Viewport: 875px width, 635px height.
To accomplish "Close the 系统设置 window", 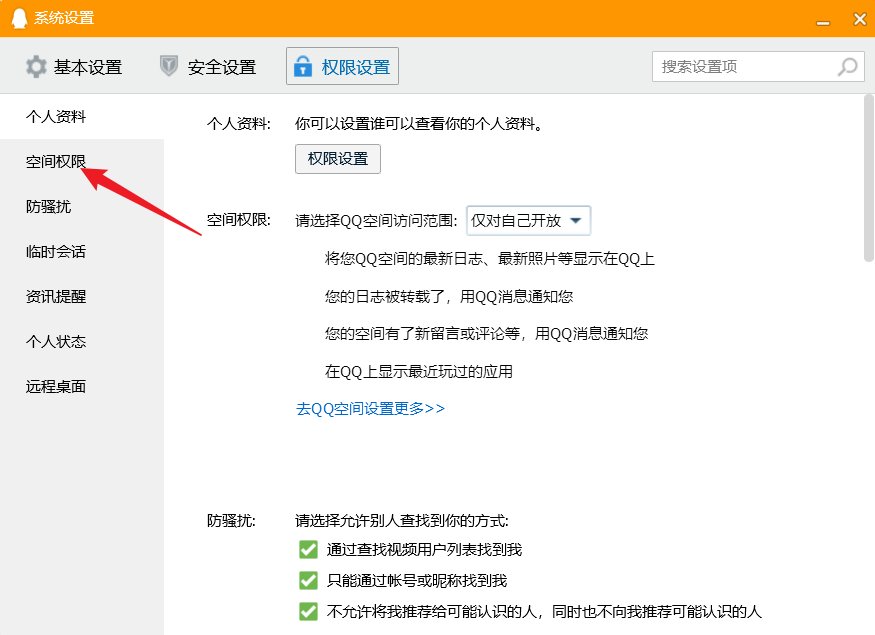I will pyautogui.click(x=859, y=19).
